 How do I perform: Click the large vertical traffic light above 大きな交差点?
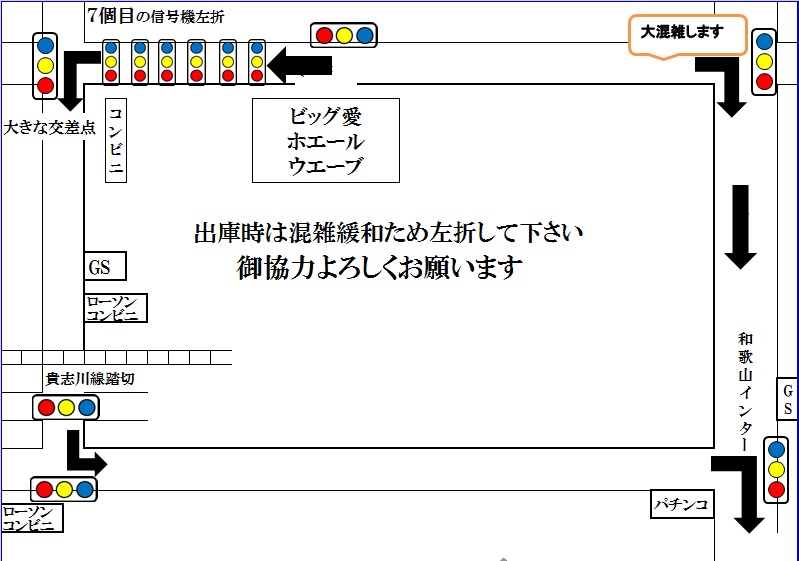(x=45, y=65)
